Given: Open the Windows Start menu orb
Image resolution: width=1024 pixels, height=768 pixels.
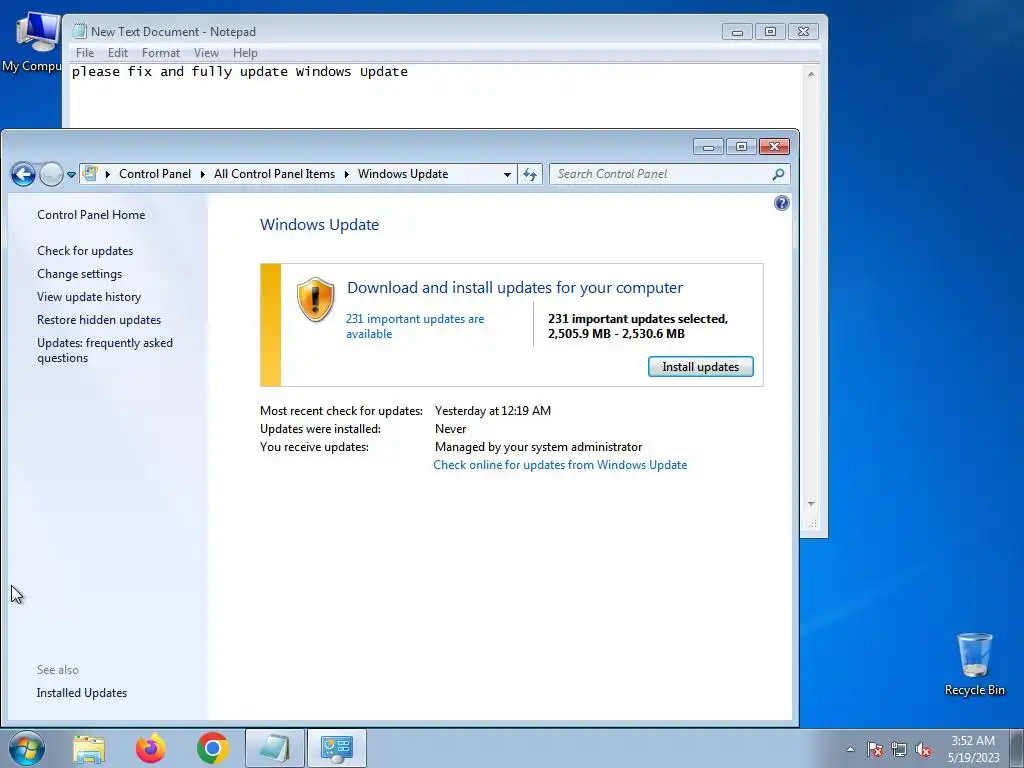Looking at the screenshot, I should [27, 748].
